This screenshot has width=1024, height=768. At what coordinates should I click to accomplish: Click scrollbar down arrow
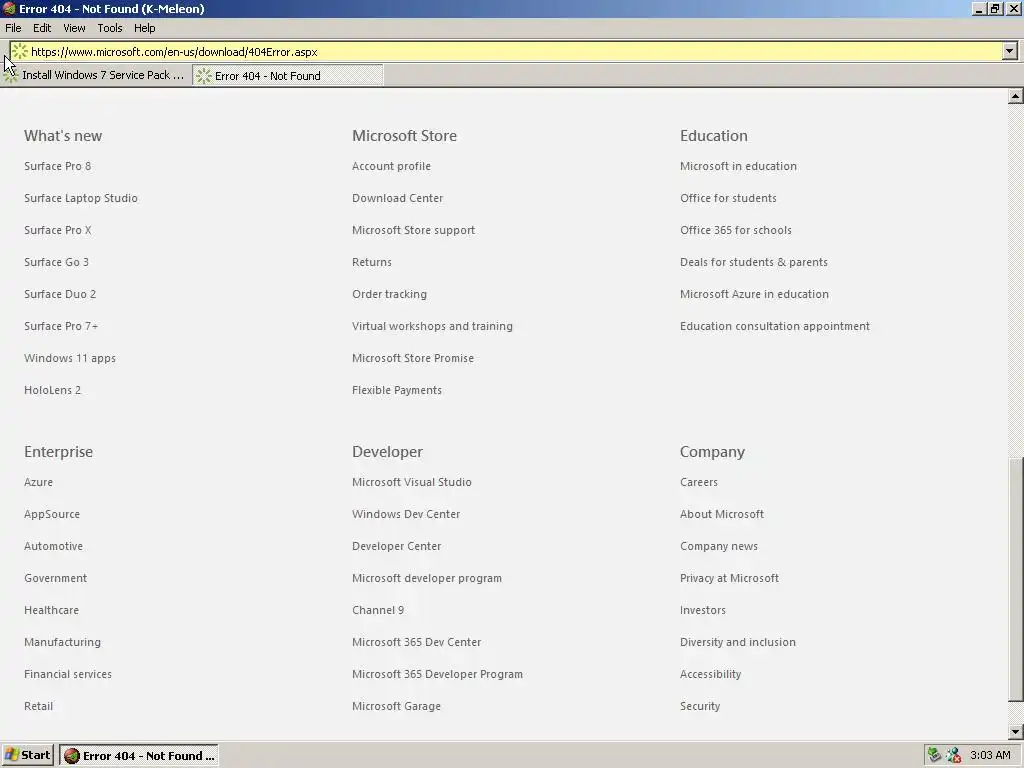point(1015,732)
